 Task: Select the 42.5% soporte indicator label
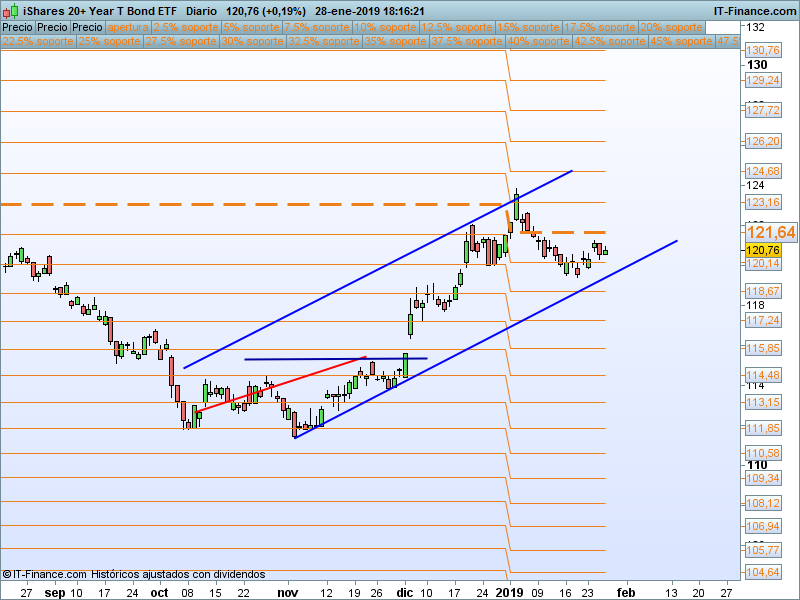tap(609, 41)
